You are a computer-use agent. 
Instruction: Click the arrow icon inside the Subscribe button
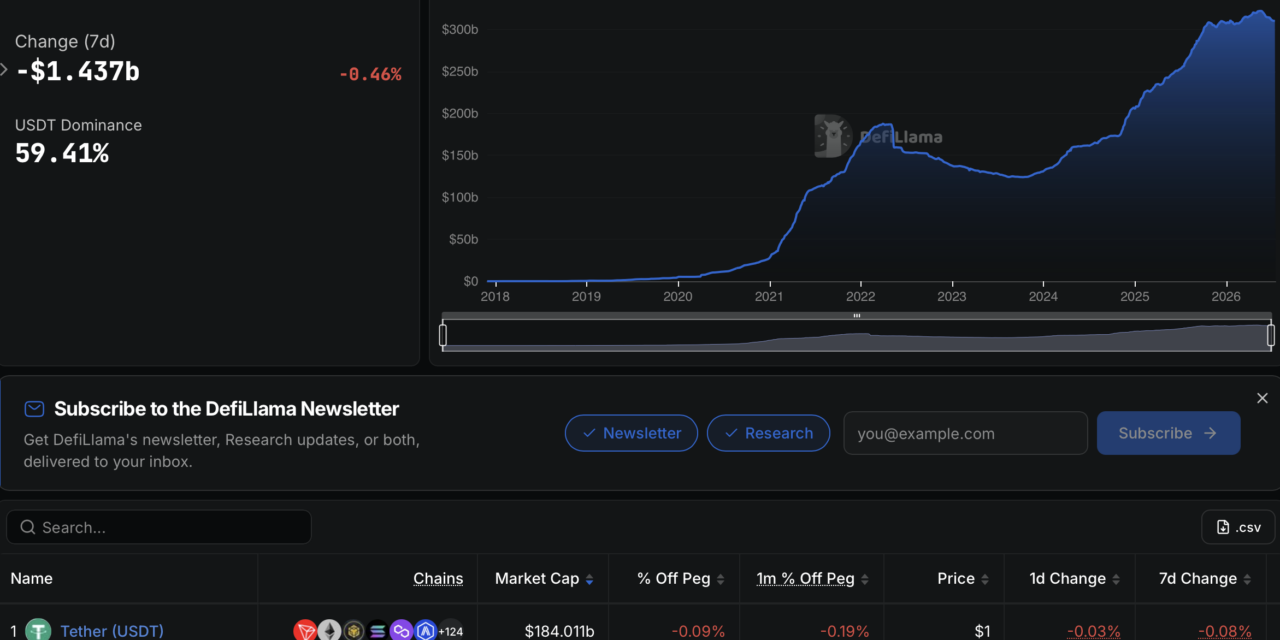[x=1210, y=433]
